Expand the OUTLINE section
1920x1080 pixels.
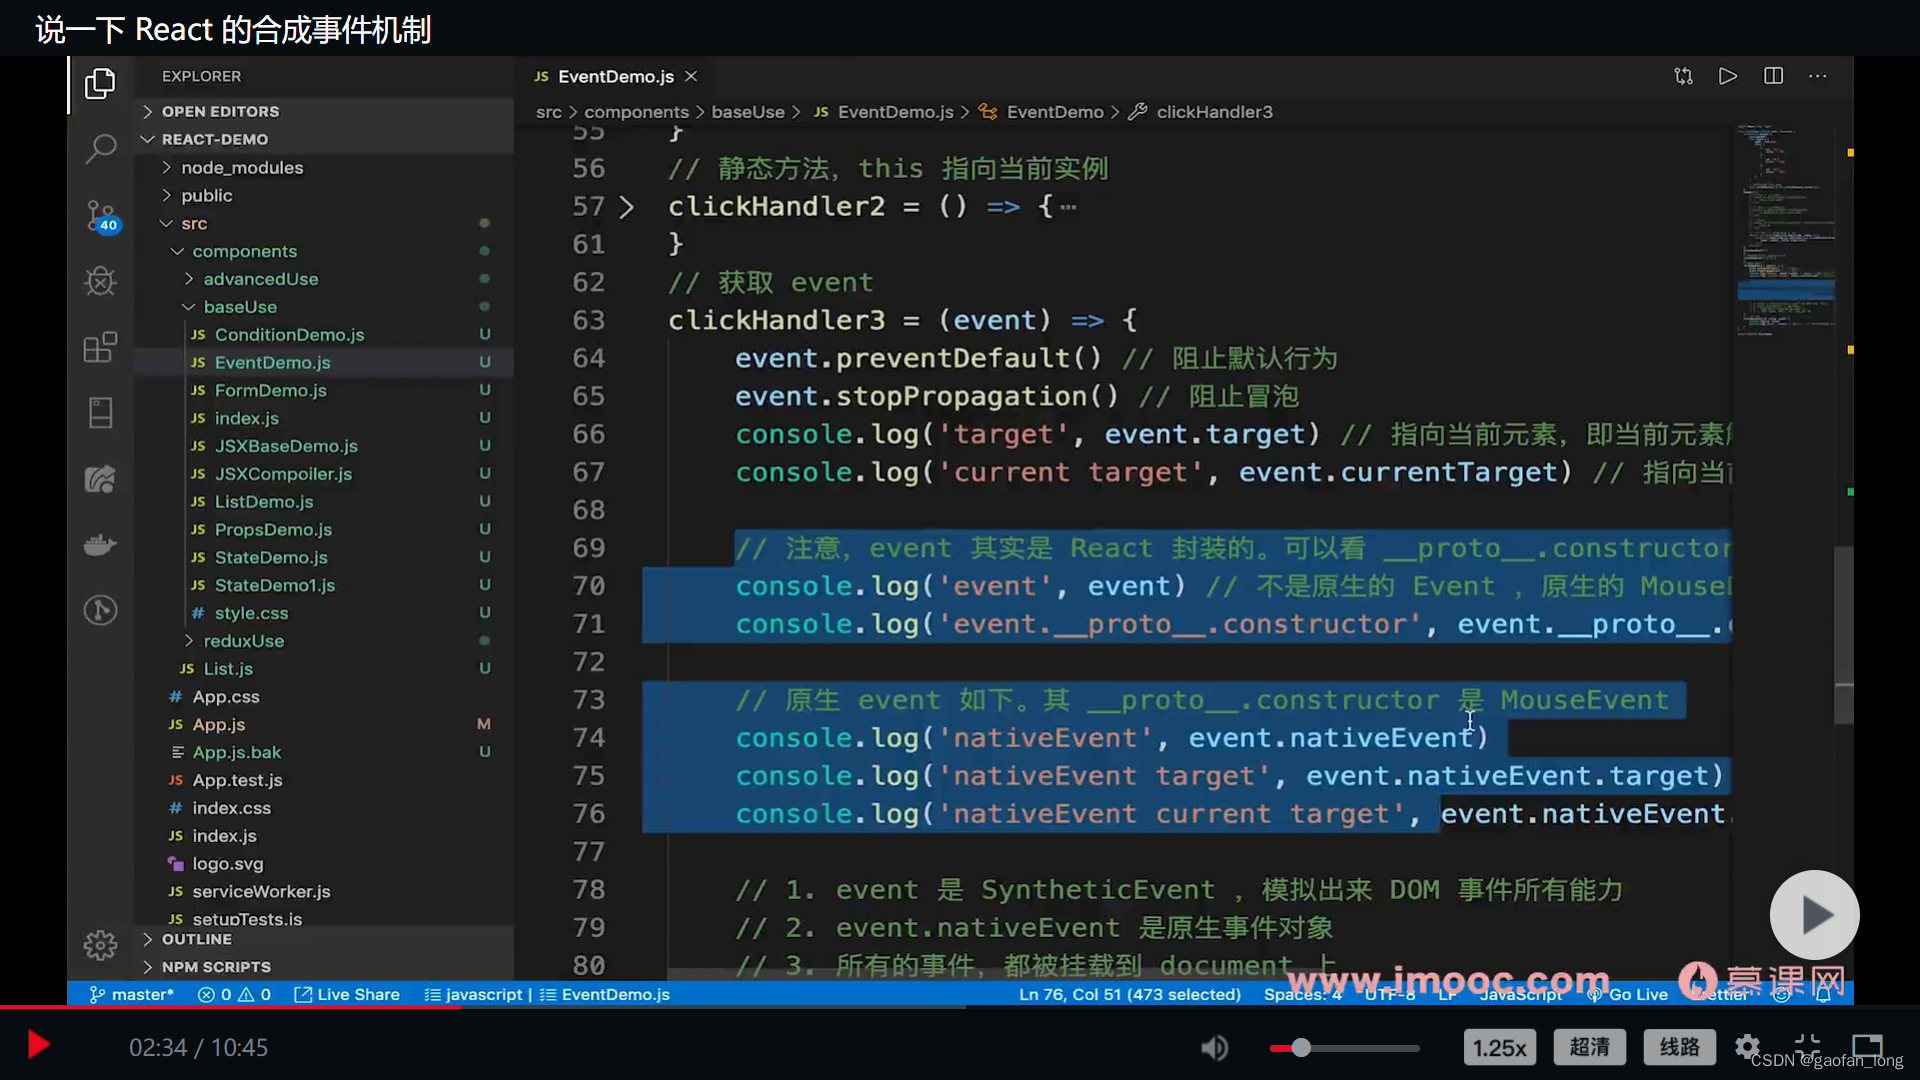coord(197,939)
